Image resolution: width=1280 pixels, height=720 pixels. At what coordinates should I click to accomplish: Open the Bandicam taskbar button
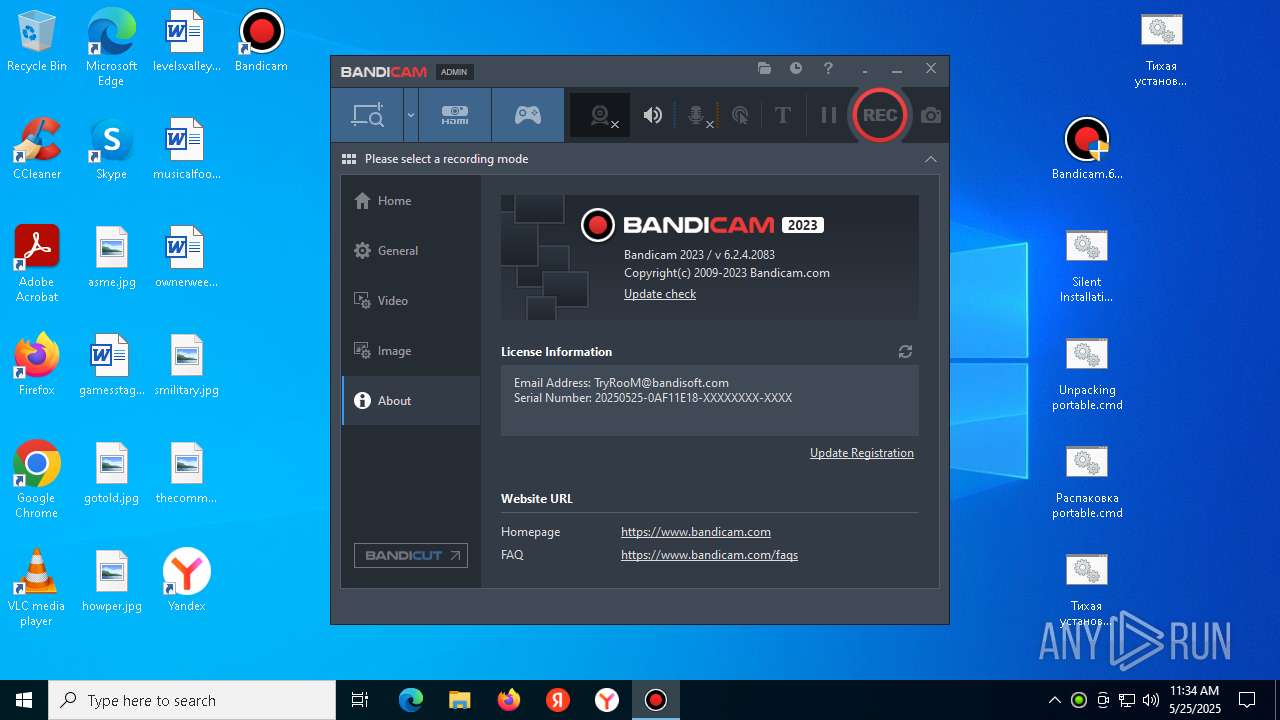point(656,700)
